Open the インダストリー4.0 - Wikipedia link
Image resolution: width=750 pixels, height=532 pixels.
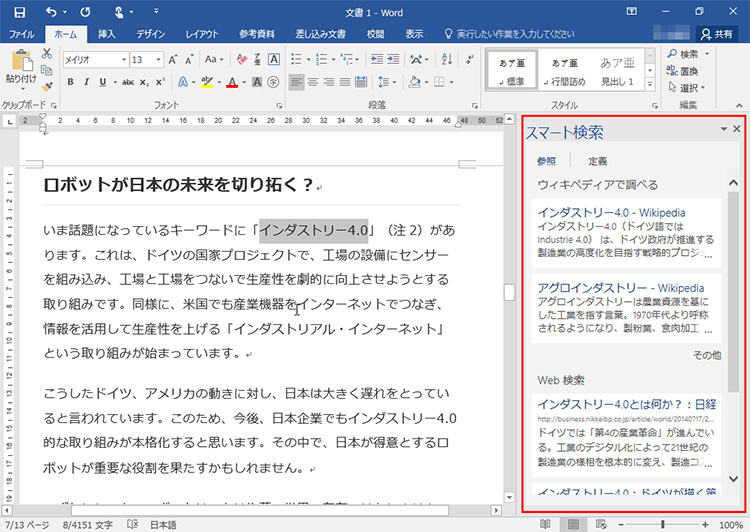point(611,213)
